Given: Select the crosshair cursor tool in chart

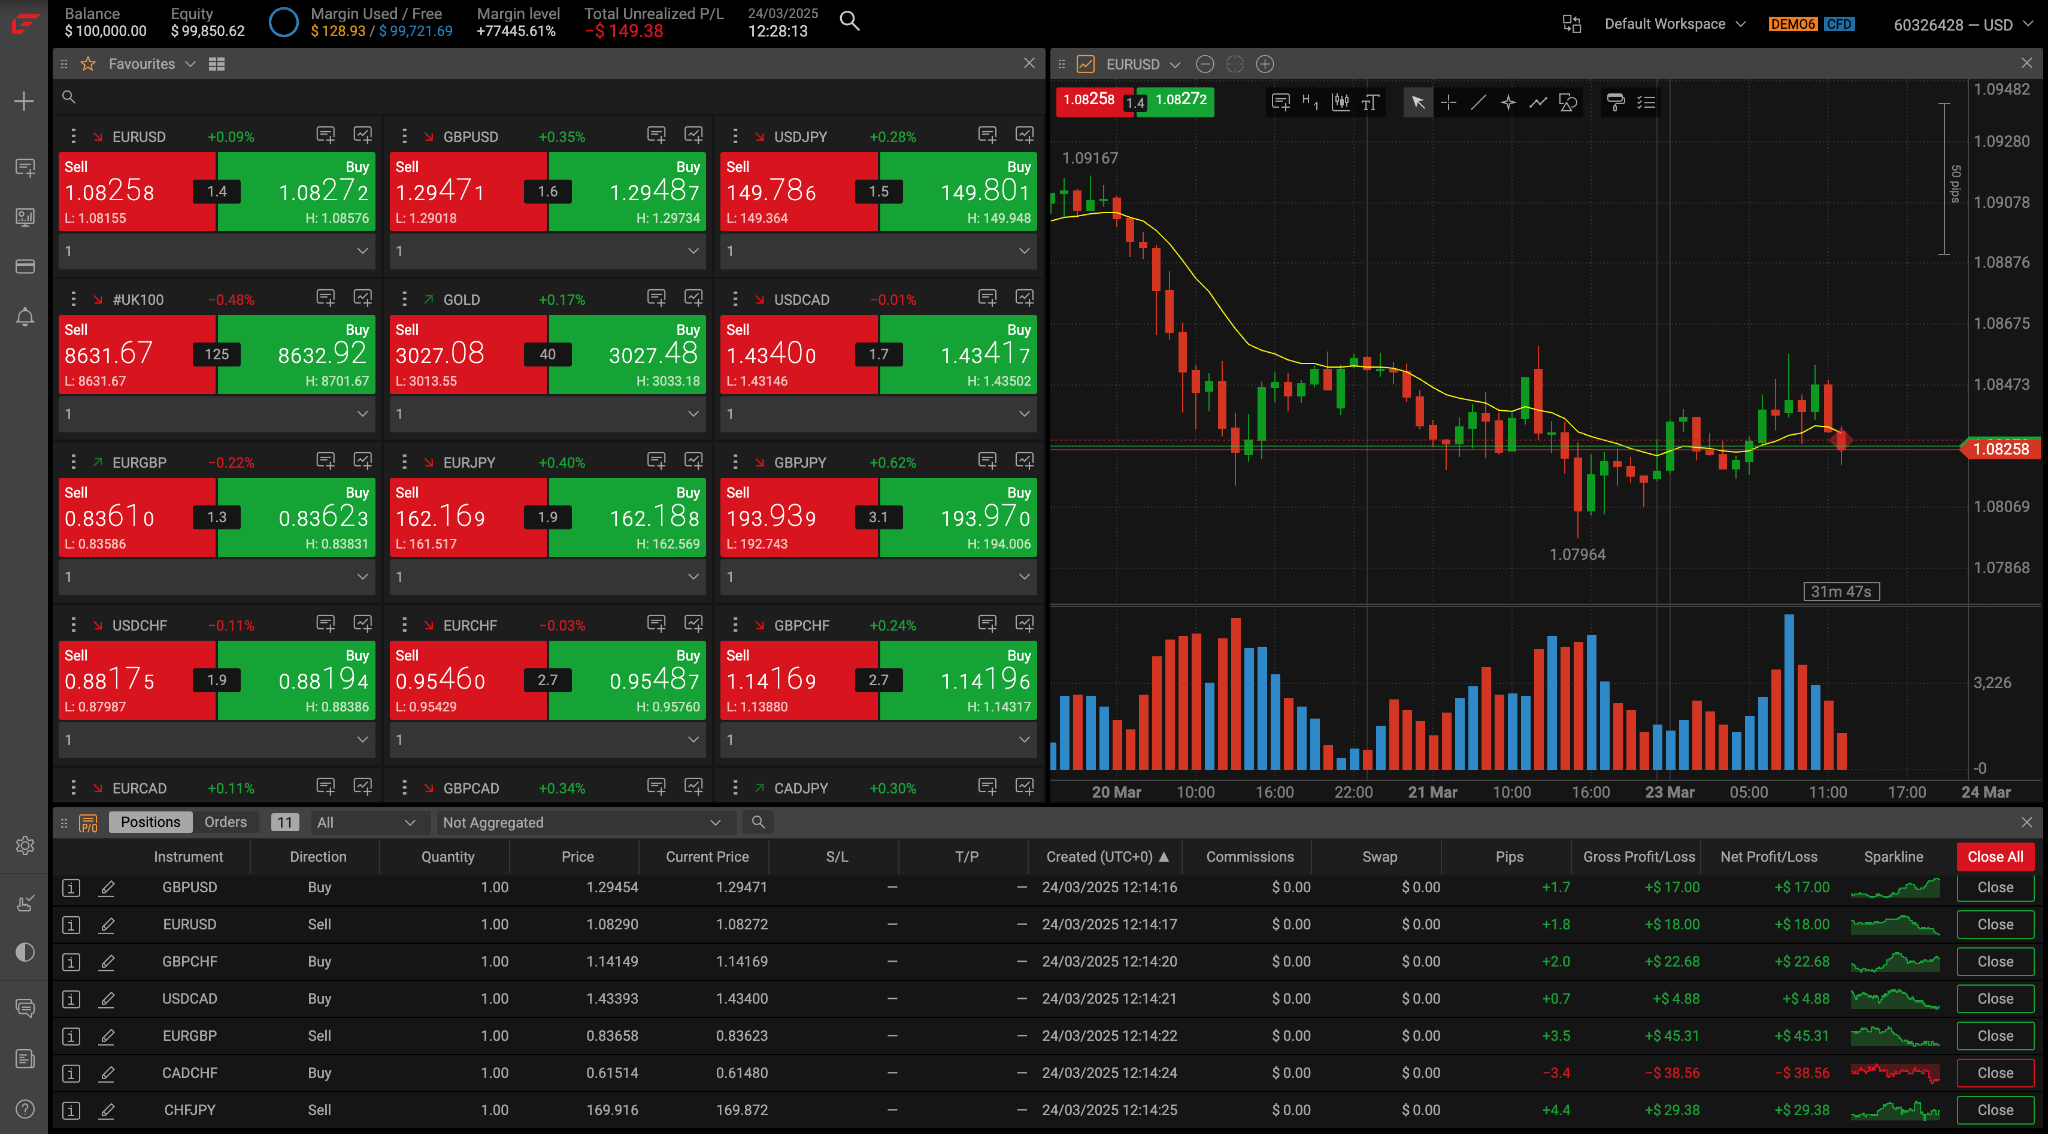Looking at the screenshot, I should [1448, 102].
